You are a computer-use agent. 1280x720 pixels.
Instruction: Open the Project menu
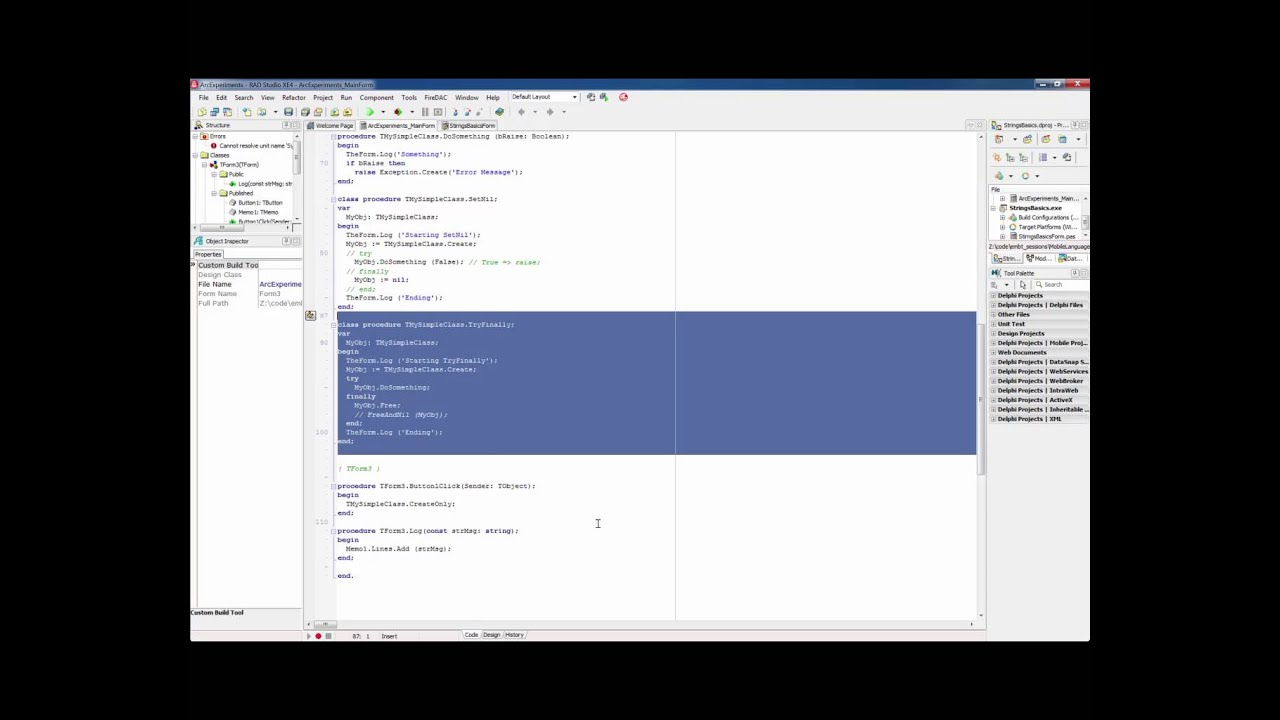click(x=323, y=97)
